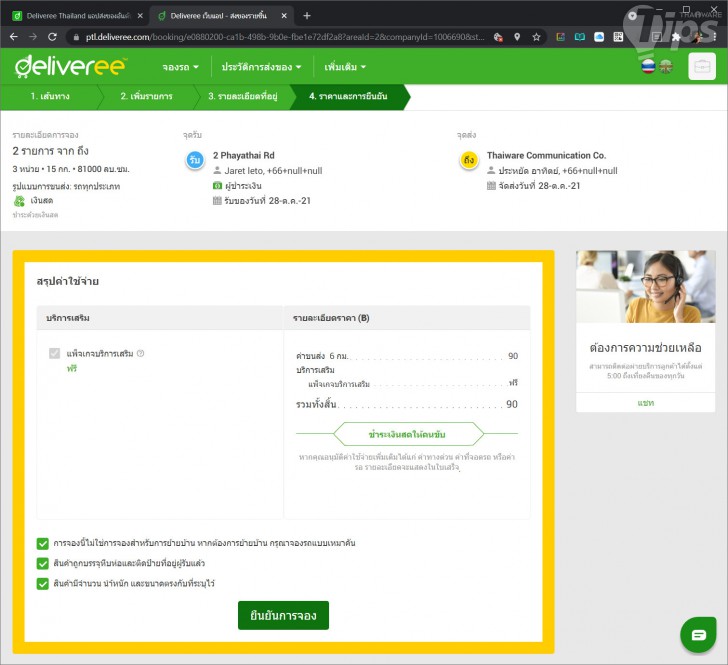The image size is (728, 665).
Task: Toggle the แพ็จเกจบริการเสริม checkbox
Action: [55, 354]
